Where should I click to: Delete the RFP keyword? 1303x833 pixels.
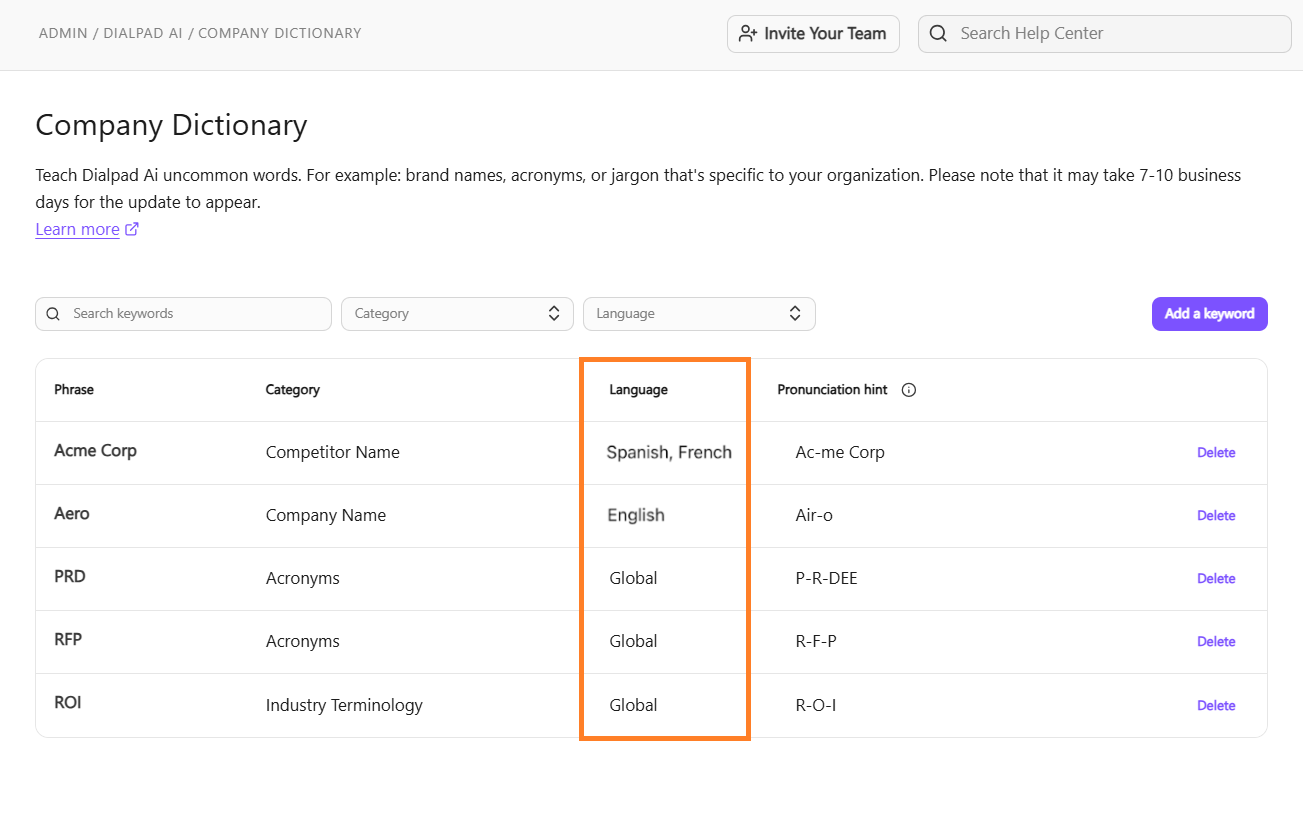click(x=1216, y=642)
